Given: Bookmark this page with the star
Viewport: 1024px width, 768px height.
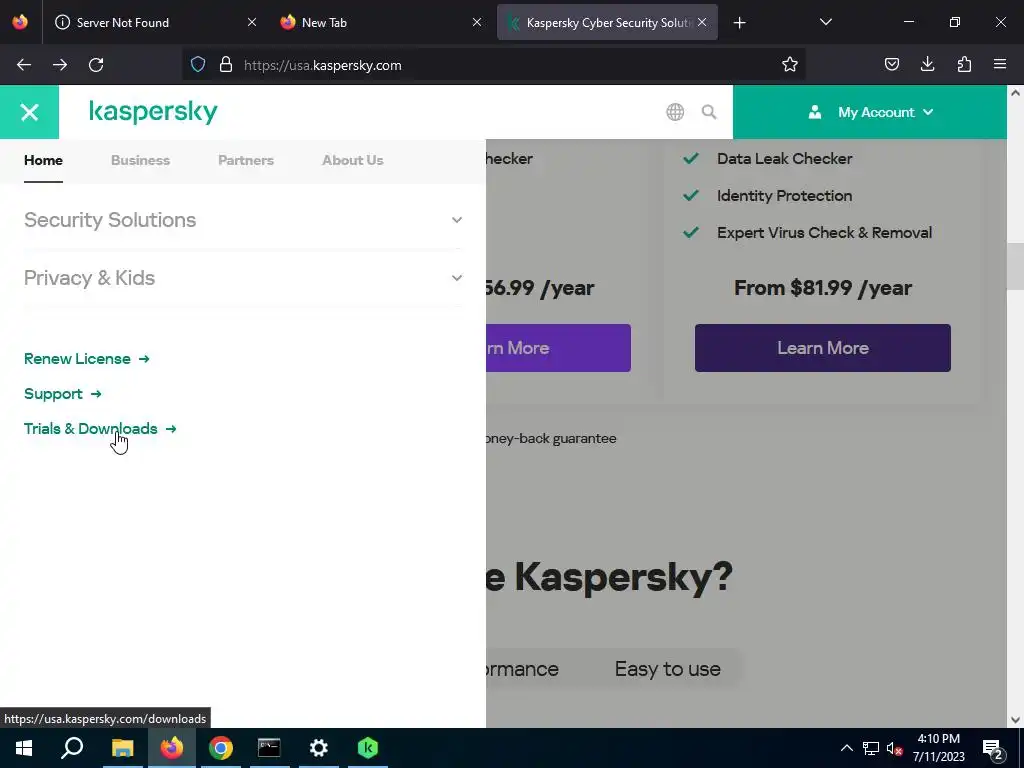Looking at the screenshot, I should tap(790, 65).
